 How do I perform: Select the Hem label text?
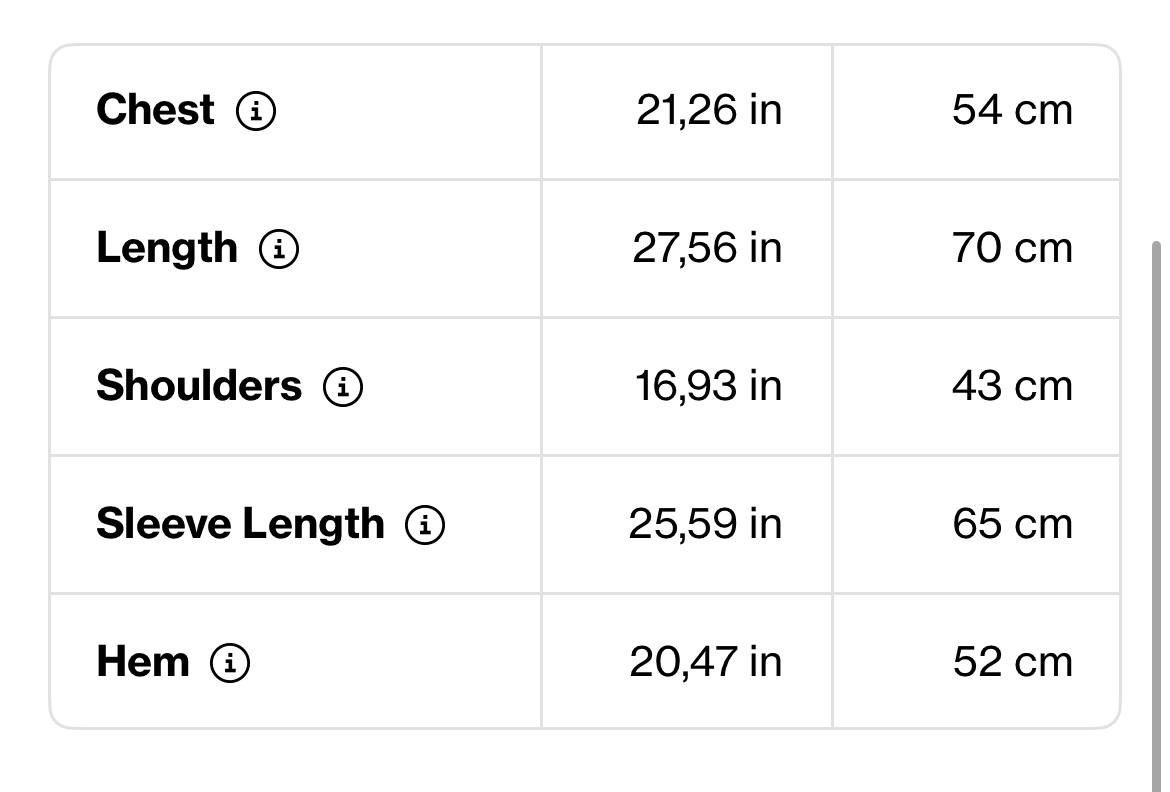tap(143, 661)
